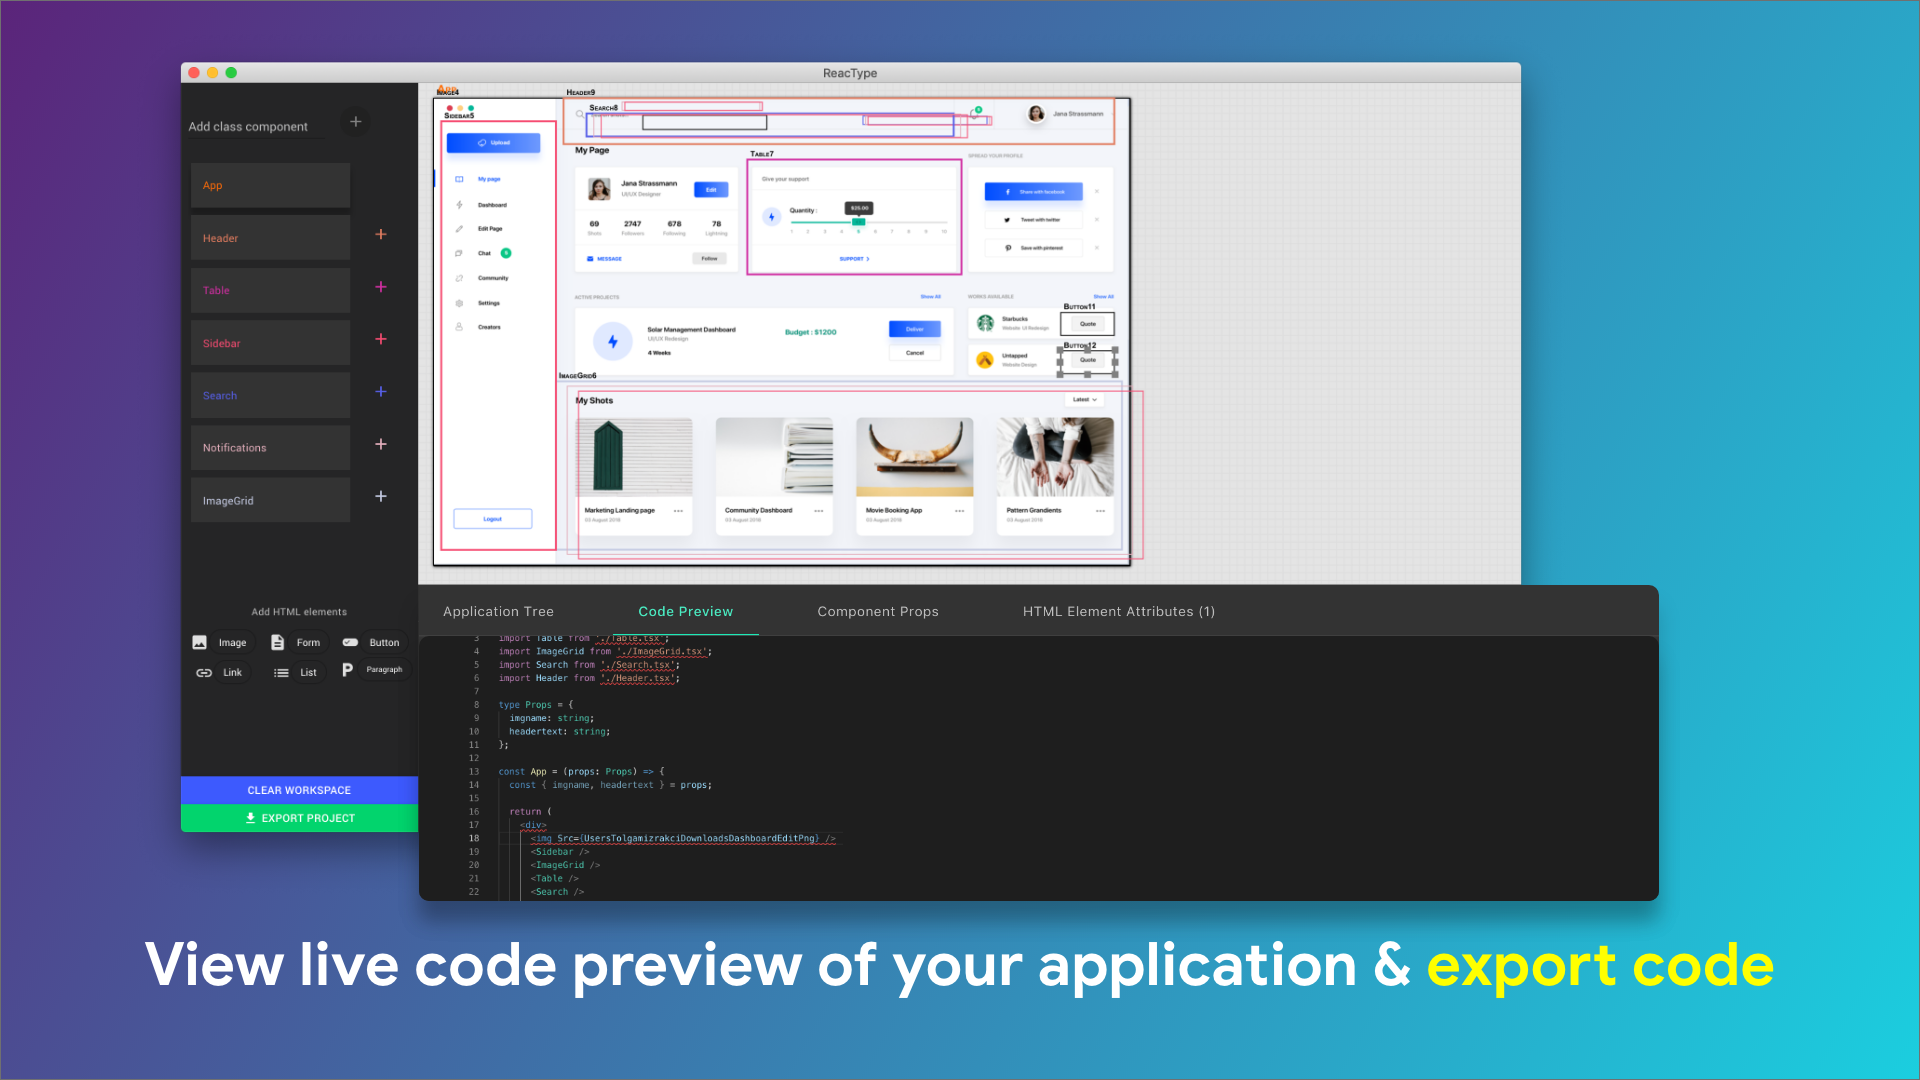This screenshot has height=1080, width=1920.
Task: Click the plus button to add a class component
Action: [355, 122]
